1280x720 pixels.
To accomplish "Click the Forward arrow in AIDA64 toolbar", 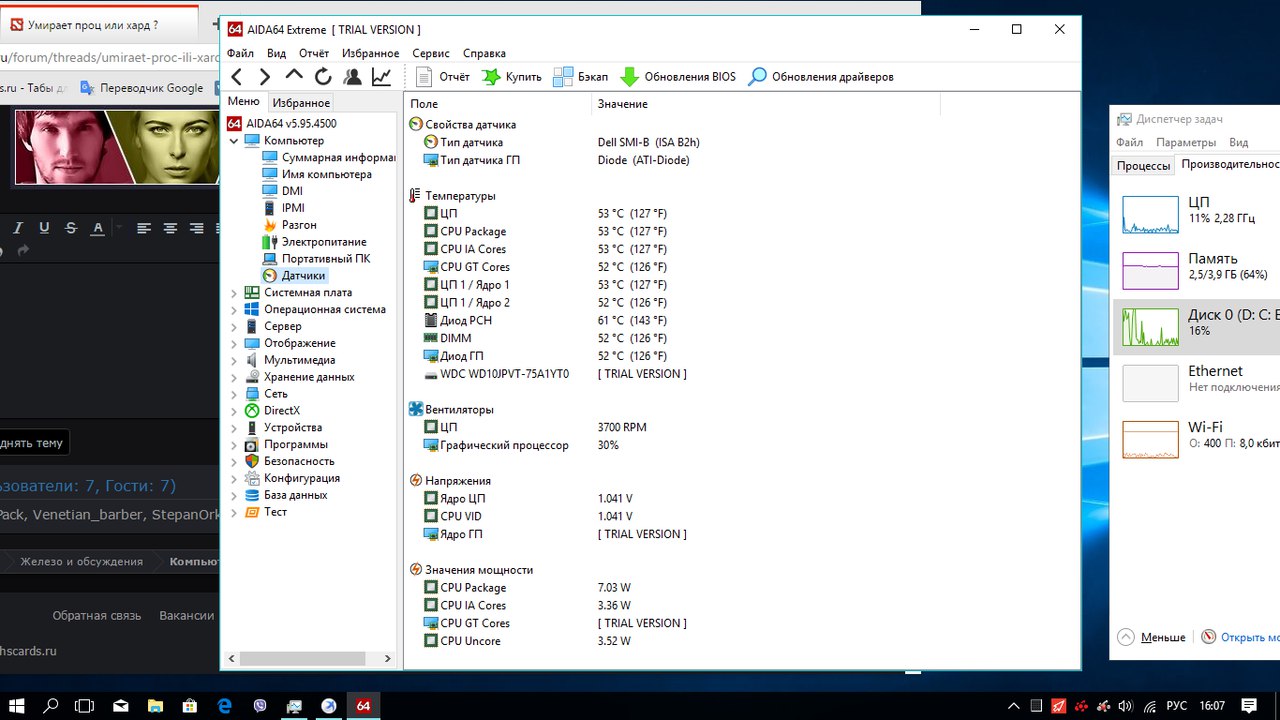I will pyautogui.click(x=265, y=77).
